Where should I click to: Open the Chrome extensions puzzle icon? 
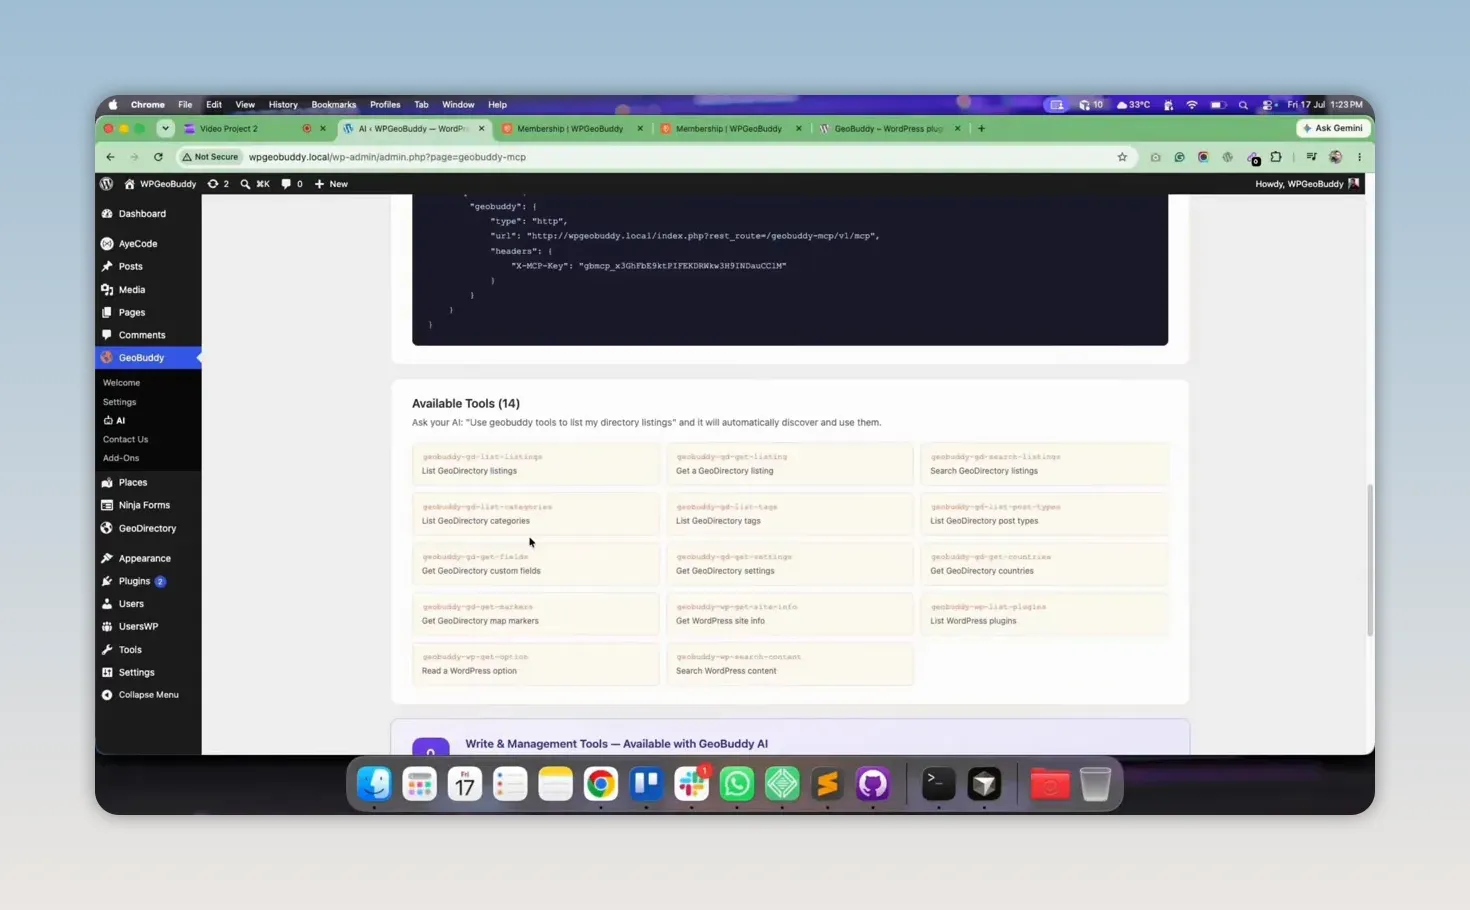pyautogui.click(x=1276, y=157)
